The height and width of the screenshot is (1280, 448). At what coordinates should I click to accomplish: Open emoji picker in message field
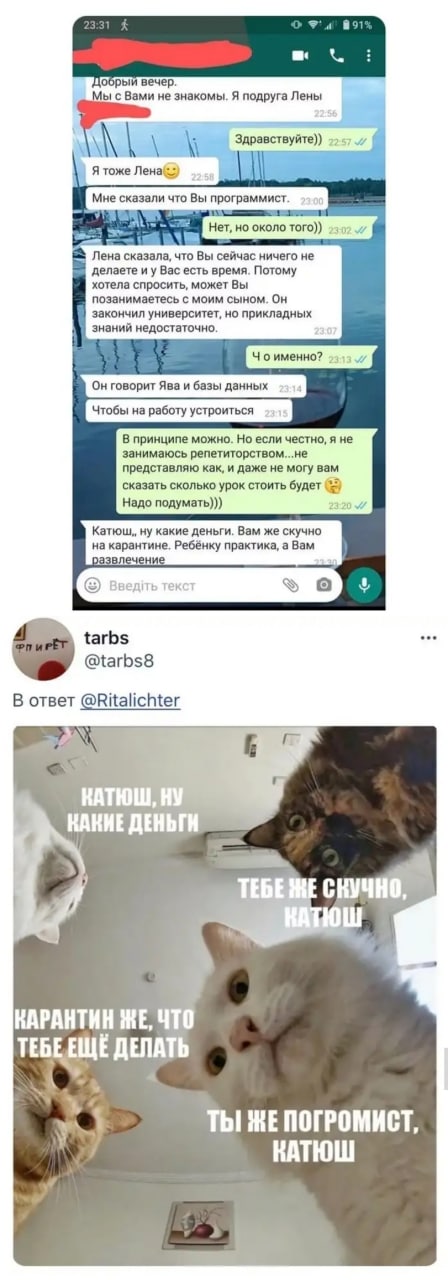(93, 586)
